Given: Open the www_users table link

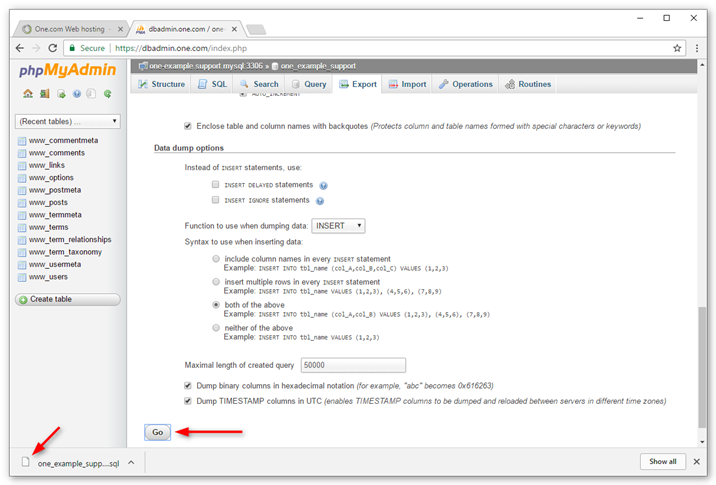Looking at the screenshot, I should tap(48, 277).
